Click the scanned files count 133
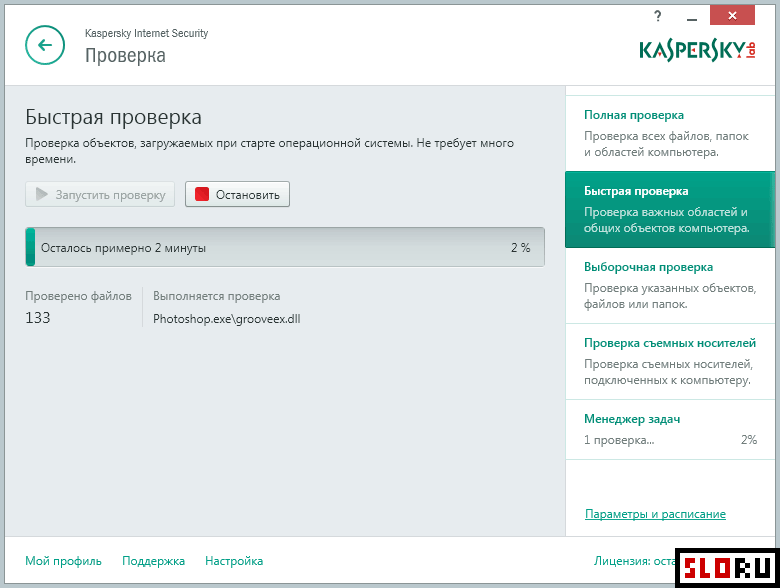The image size is (780, 588). pyautogui.click(x=38, y=318)
